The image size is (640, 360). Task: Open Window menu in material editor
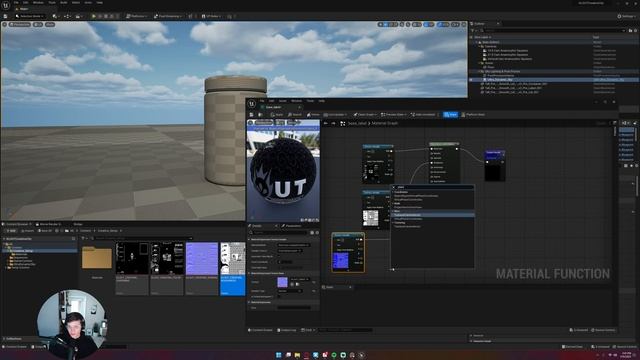click(x=296, y=101)
